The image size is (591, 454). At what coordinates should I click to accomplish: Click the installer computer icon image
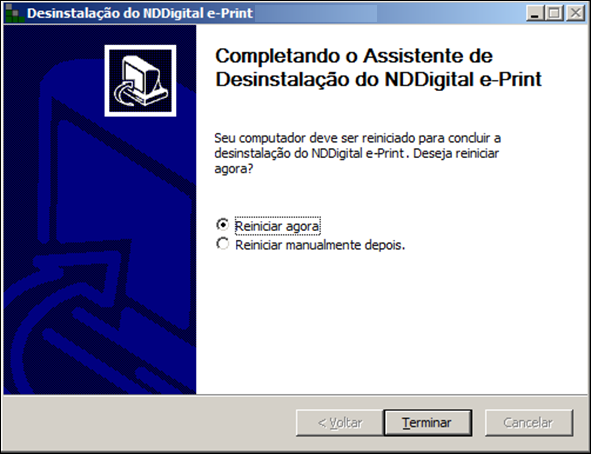(x=140, y=81)
